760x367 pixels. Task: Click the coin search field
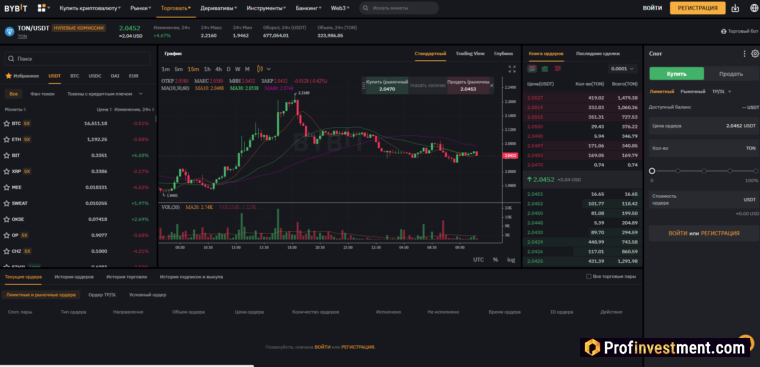pyautogui.click(x=78, y=59)
